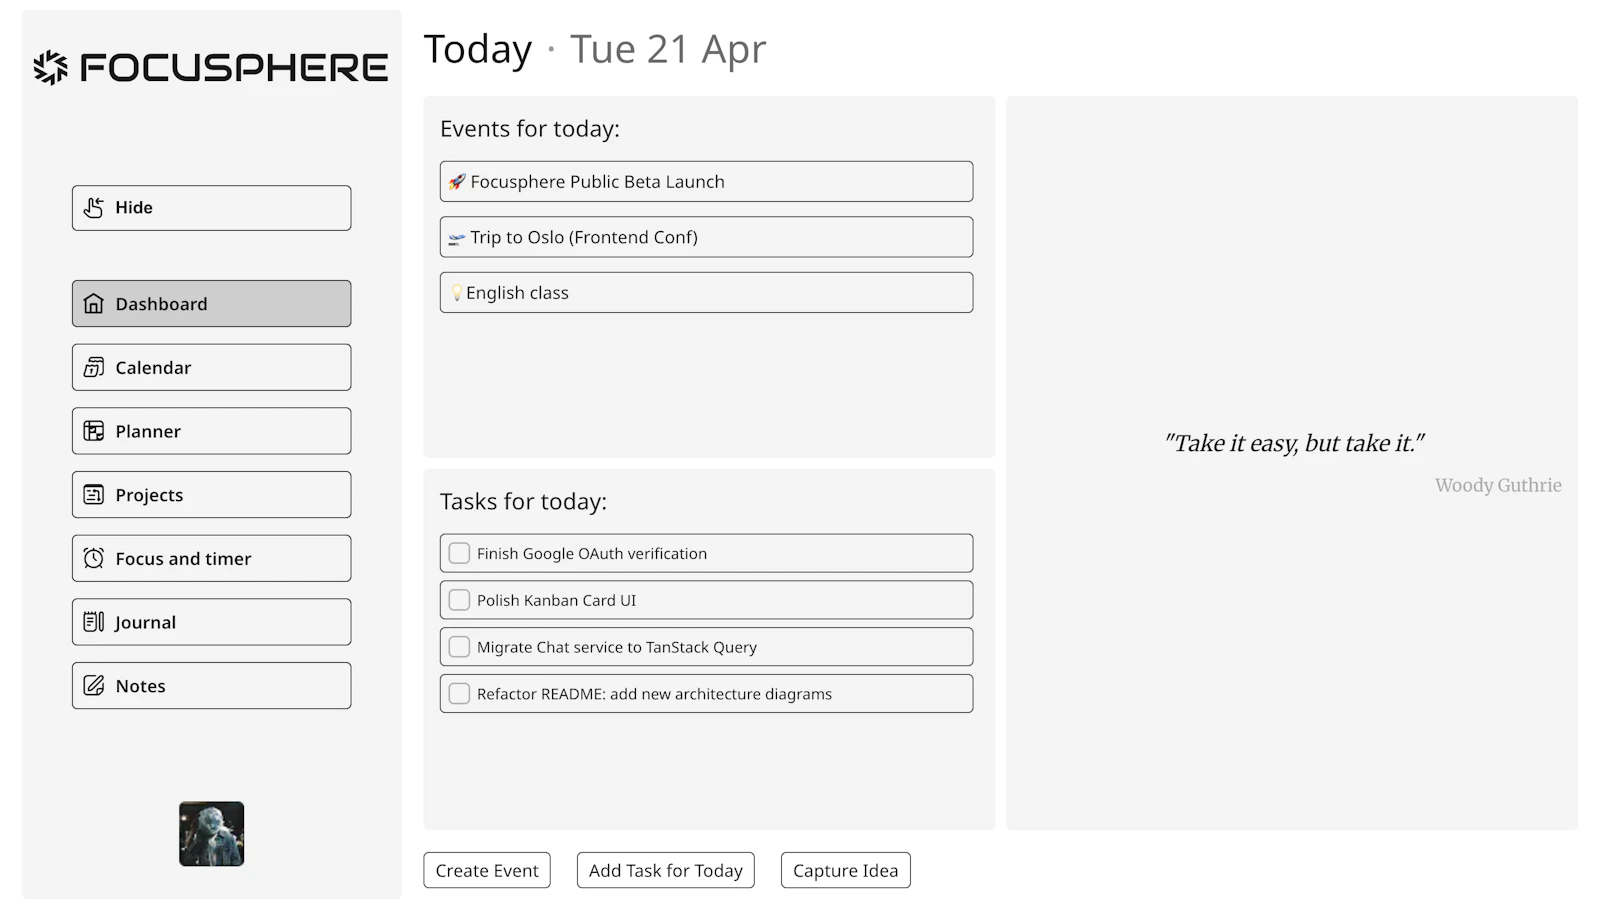Click Add Task for Today button
Screen dimensions: 1600x909
pos(666,870)
